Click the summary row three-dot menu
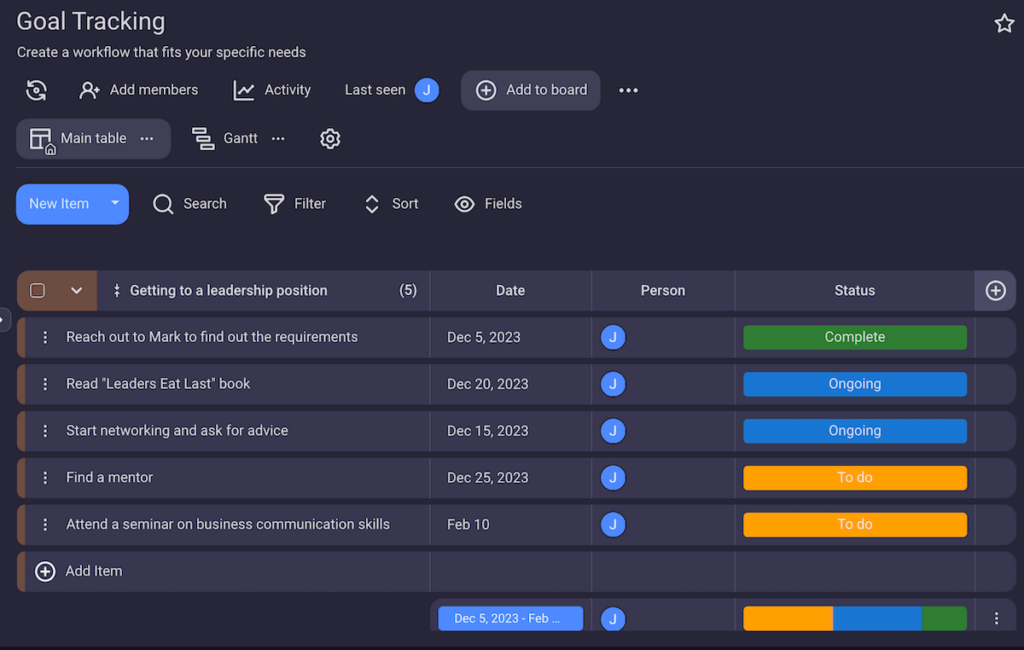The height and width of the screenshot is (650, 1024). tap(996, 619)
